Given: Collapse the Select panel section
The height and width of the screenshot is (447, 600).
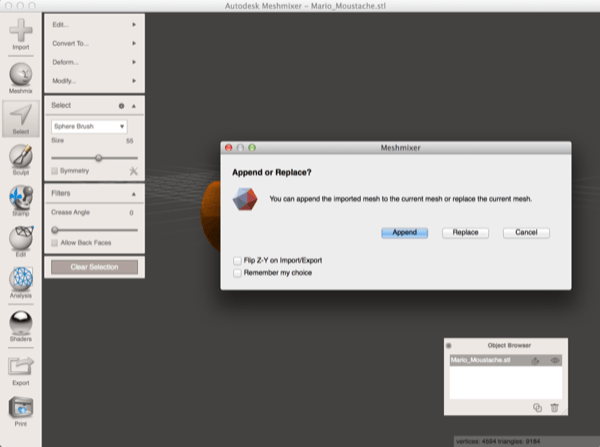Looking at the screenshot, I should [x=134, y=105].
